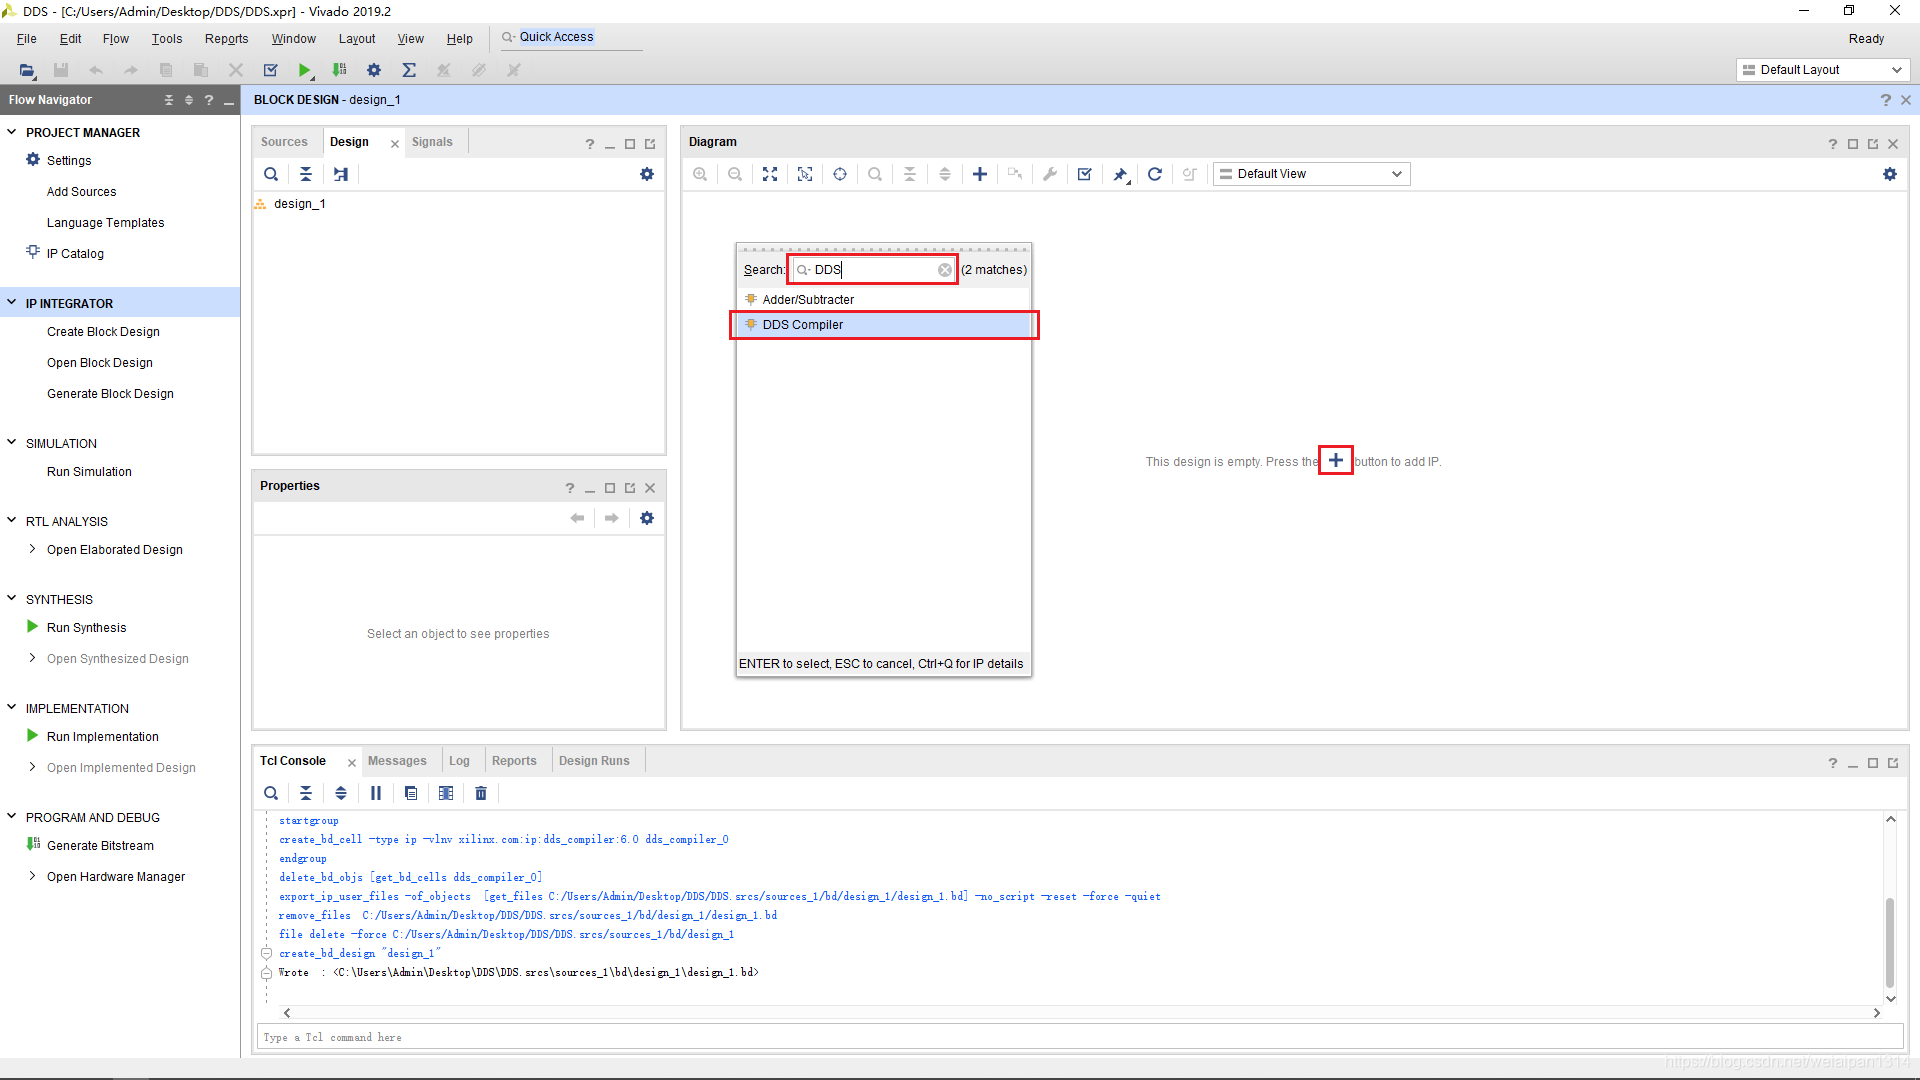The height and width of the screenshot is (1080, 1920).
Task: Click the wrench customize icon in Diagram toolbar
Action: [x=1050, y=174]
